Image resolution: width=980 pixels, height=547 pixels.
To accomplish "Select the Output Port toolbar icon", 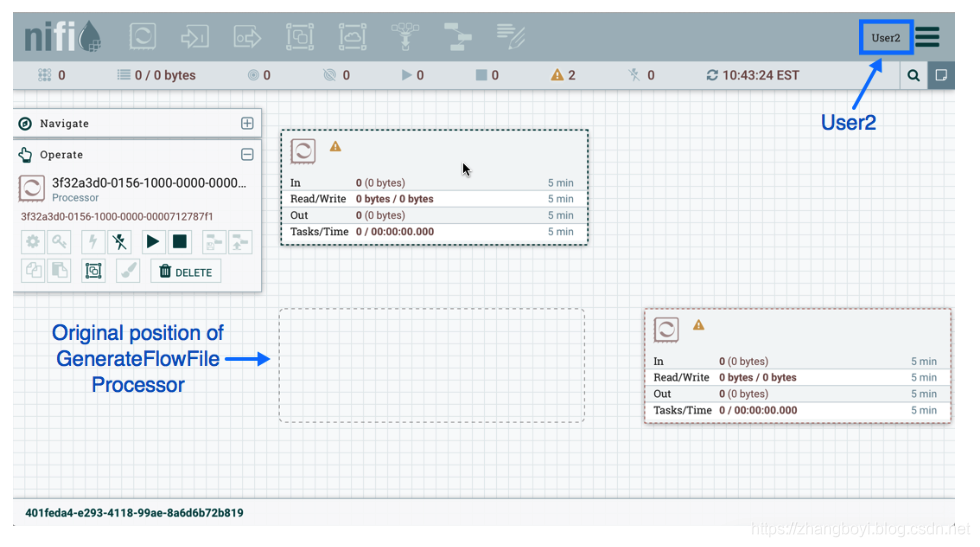I will click(x=248, y=37).
